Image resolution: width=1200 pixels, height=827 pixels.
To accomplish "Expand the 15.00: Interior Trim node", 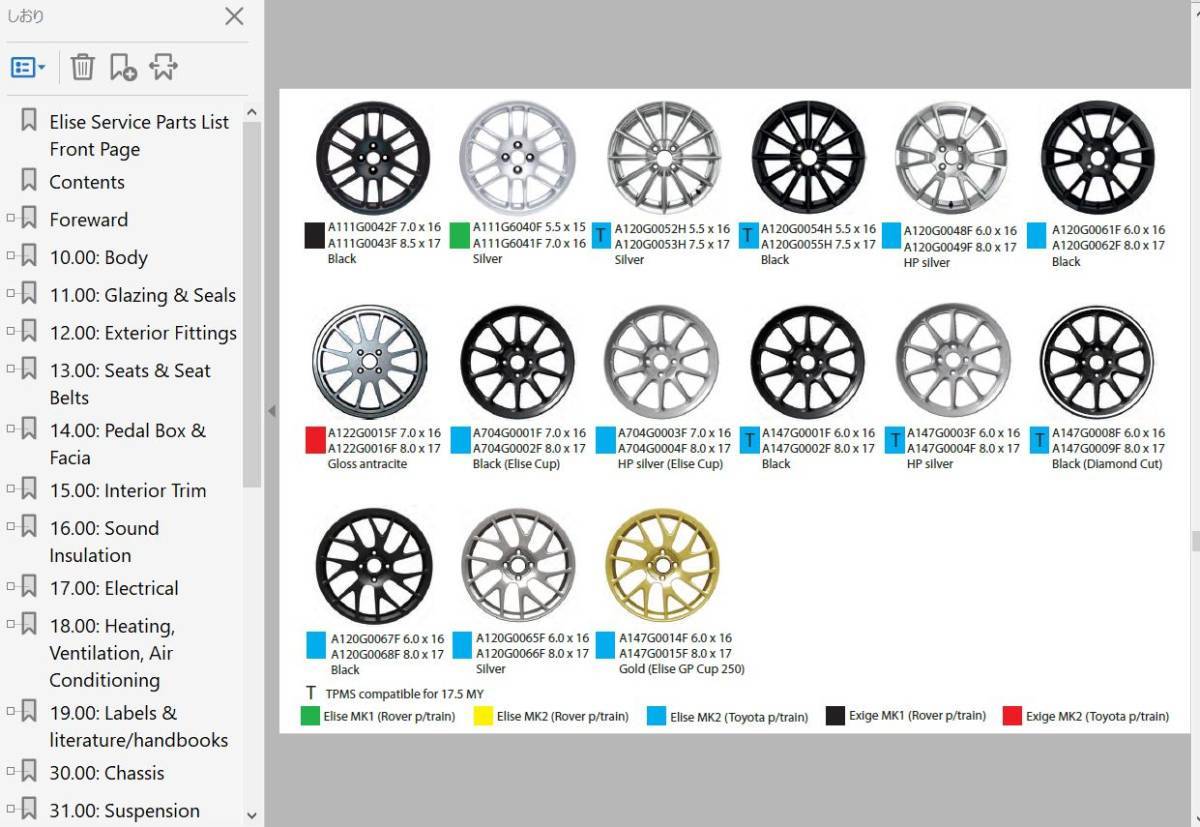I will click(11, 488).
